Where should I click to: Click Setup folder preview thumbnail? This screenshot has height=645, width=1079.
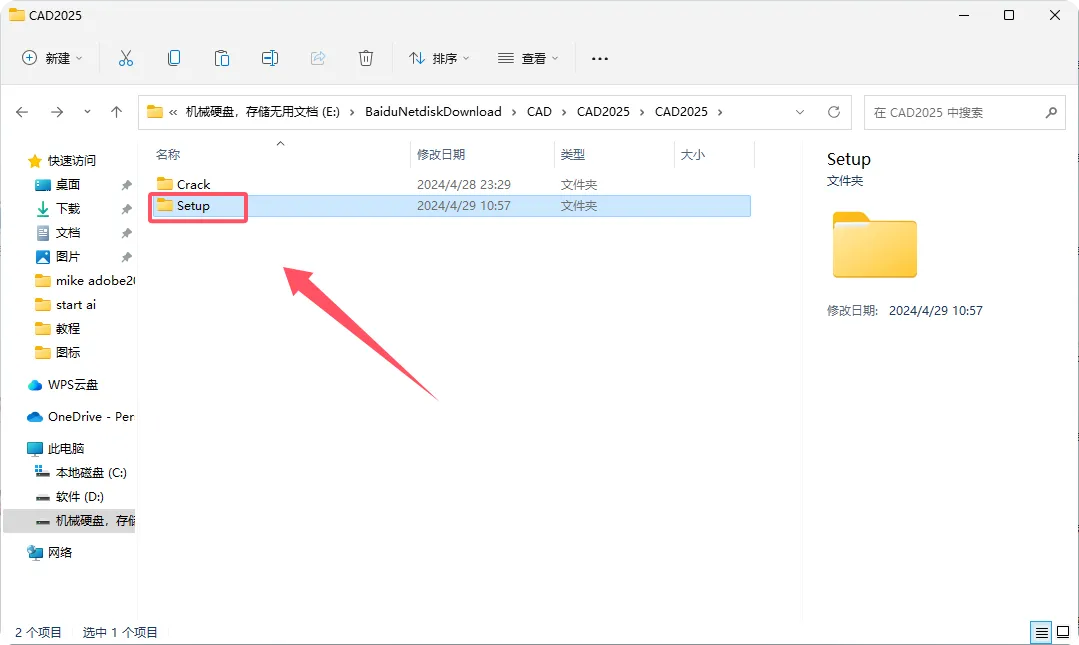(875, 245)
